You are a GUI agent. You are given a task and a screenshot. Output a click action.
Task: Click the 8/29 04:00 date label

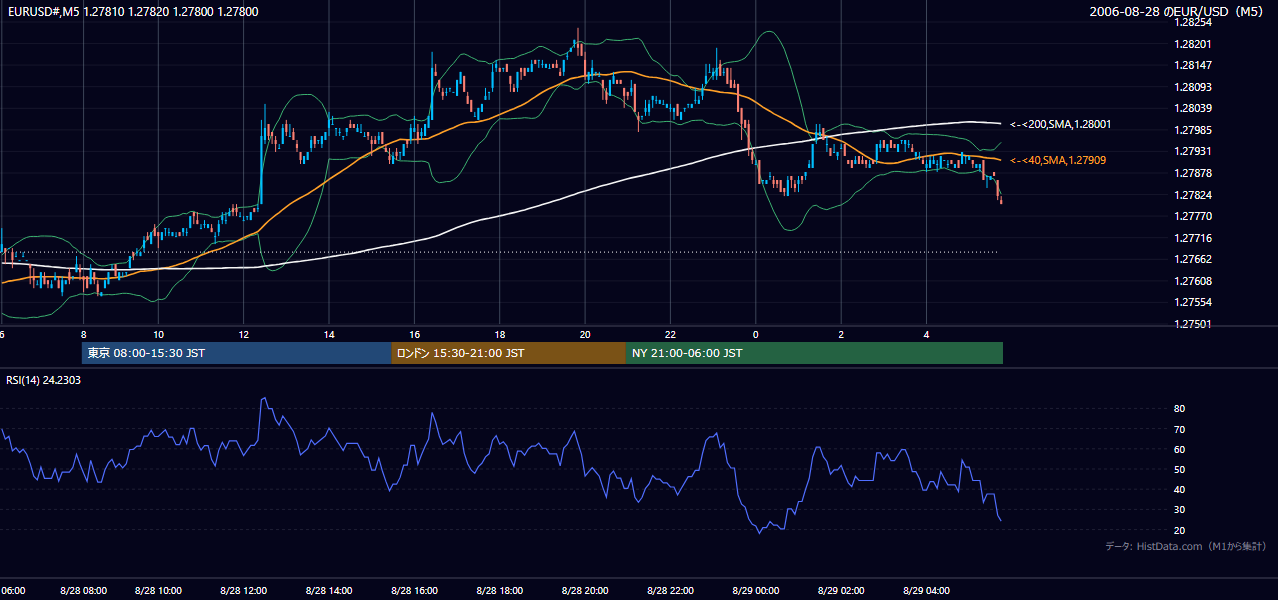click(x=927, y=591)
